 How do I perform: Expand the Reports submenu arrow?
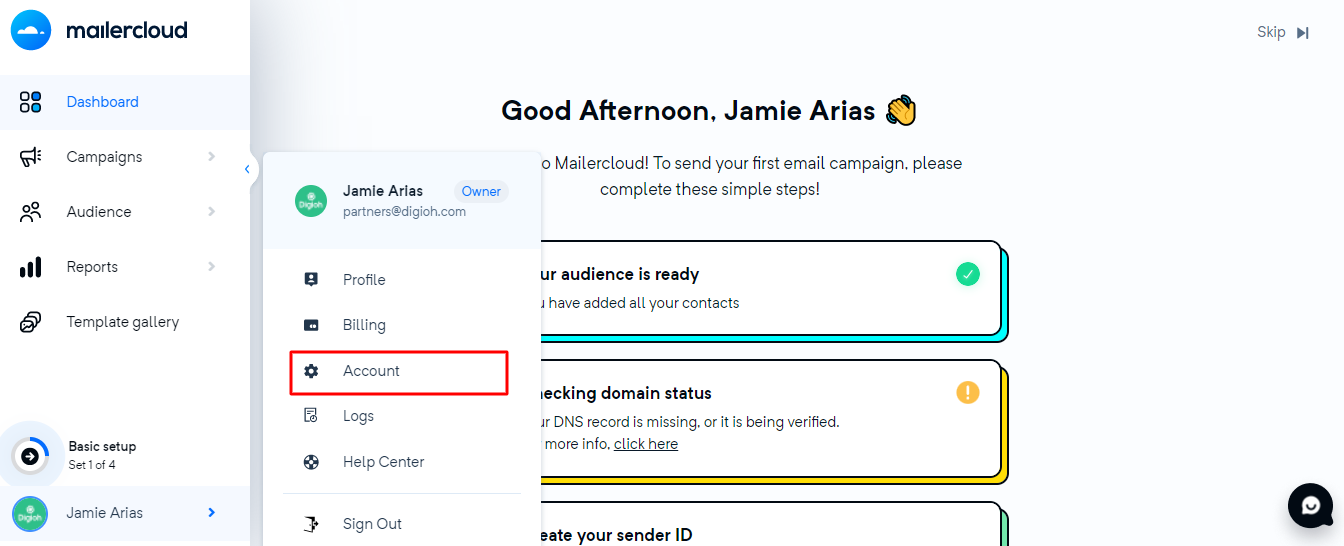point(211,267)
